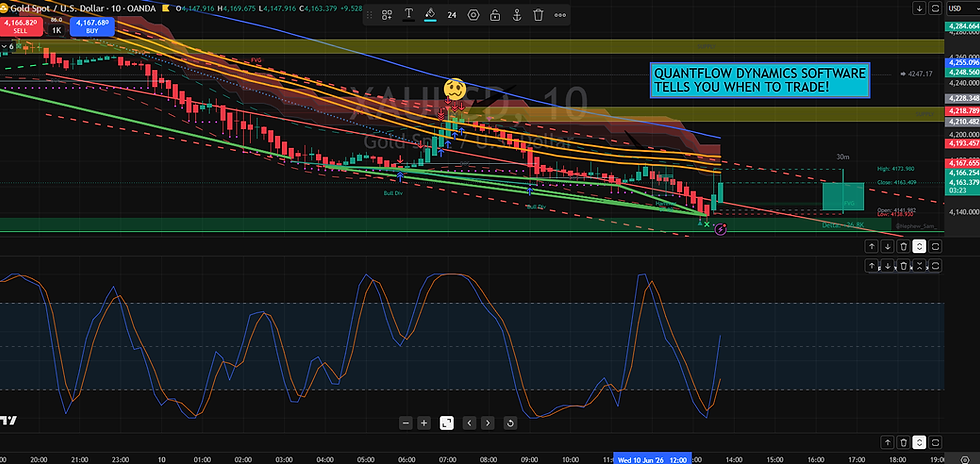Screen dimensions: 980x464
Task: Open the 1K order quantity selector
Action: tap(56, 29)
